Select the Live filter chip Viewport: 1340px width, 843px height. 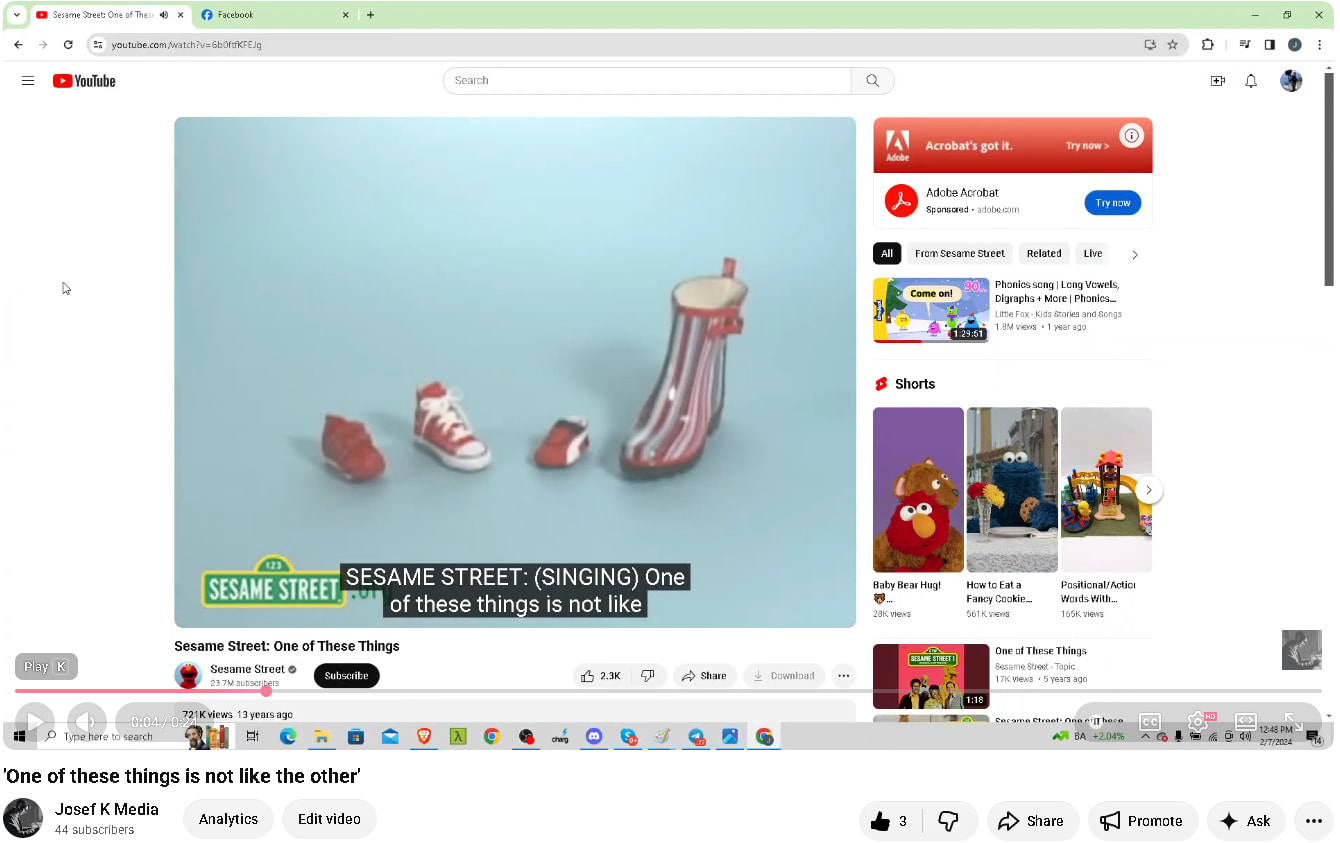coord(1093,254)
